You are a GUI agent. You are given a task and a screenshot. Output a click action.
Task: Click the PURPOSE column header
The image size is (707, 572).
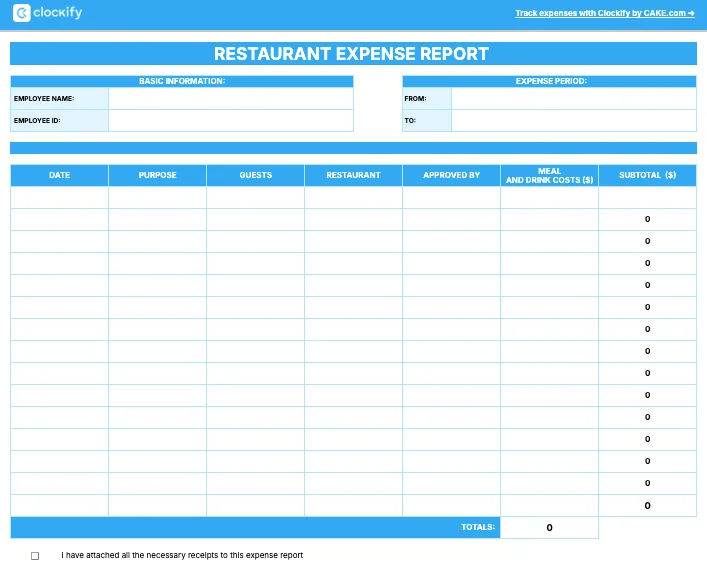click(x=157, y=175)
